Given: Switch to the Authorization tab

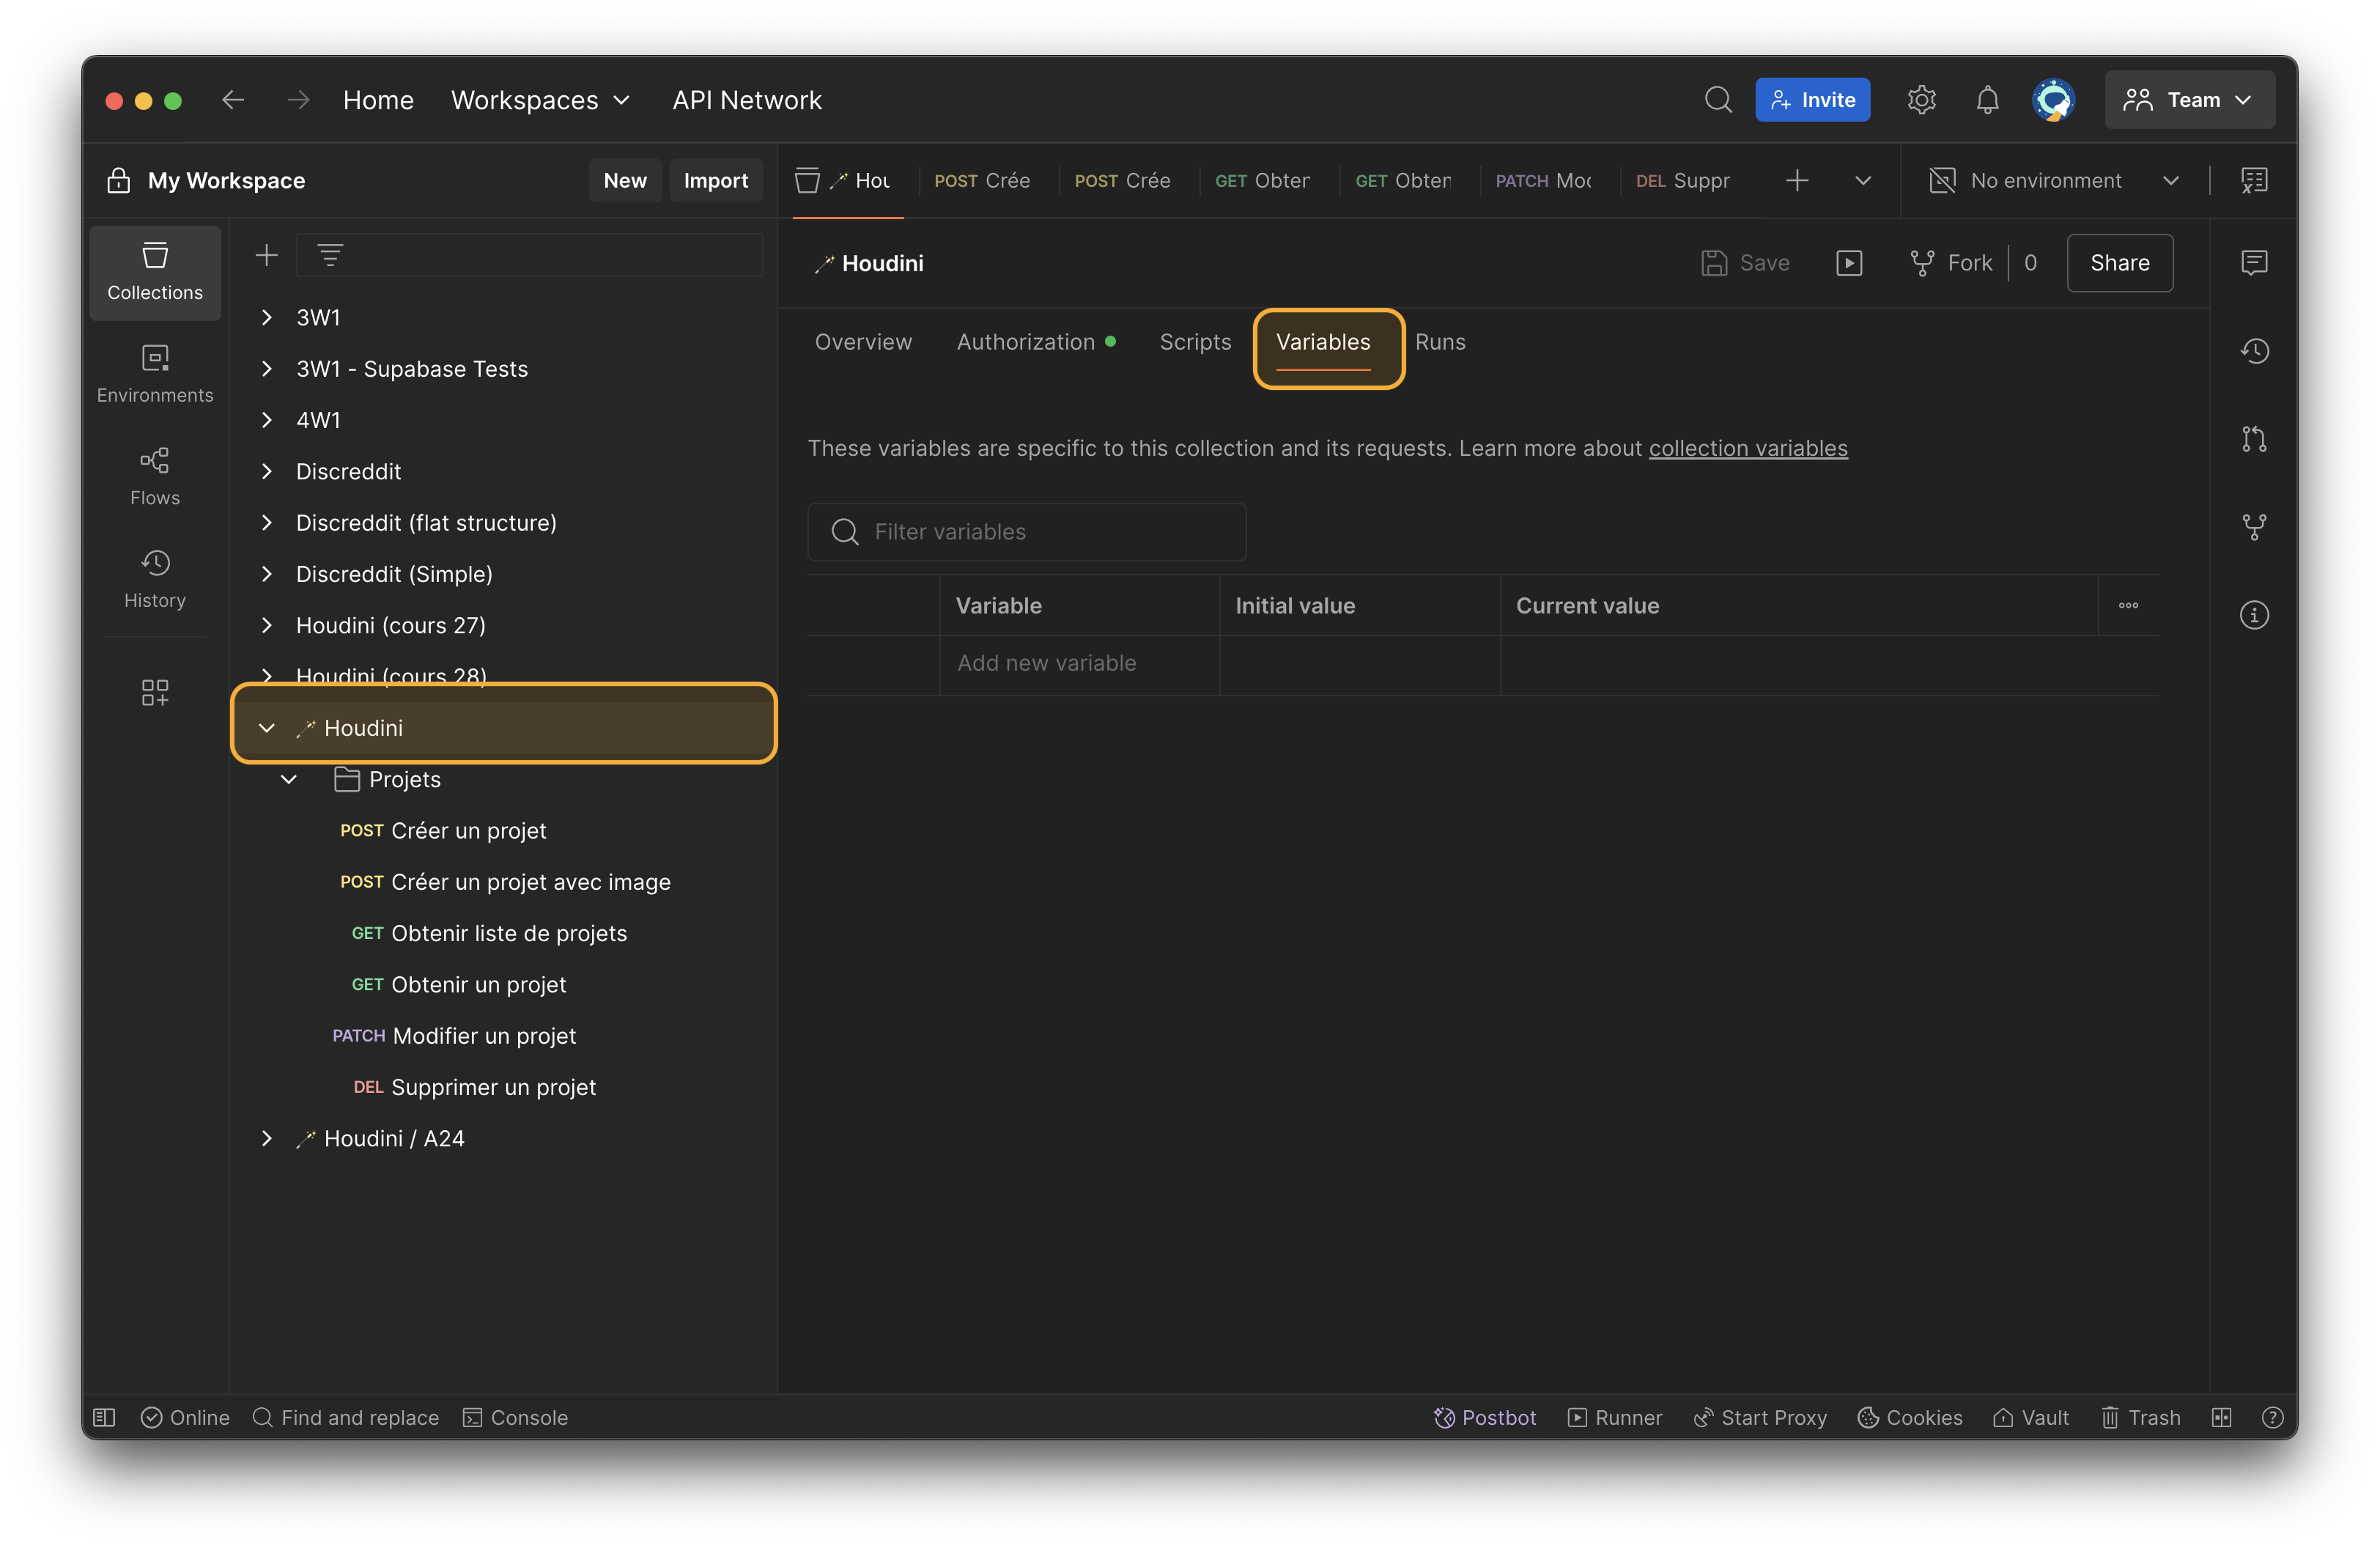Looking at the screenshot, I should tap(1036, 342).
